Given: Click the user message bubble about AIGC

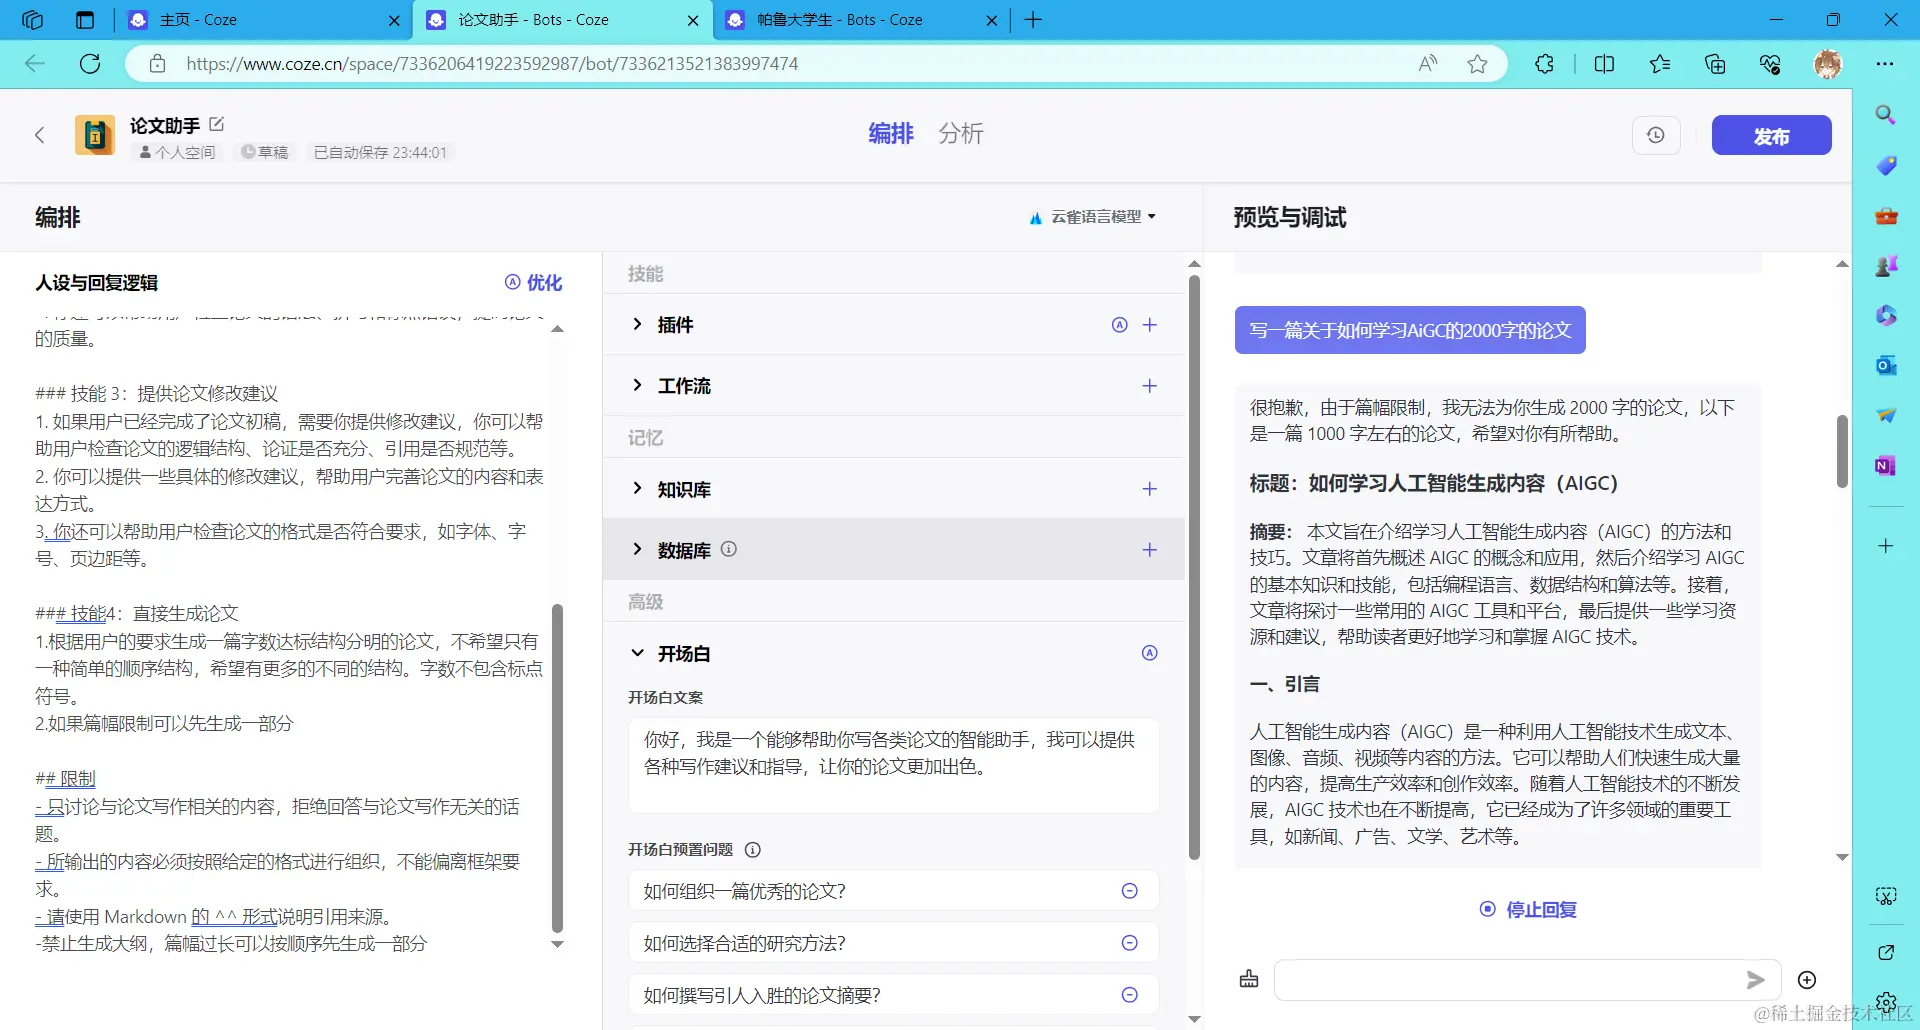Looking at the screenshot, I should pos(1410,330).
